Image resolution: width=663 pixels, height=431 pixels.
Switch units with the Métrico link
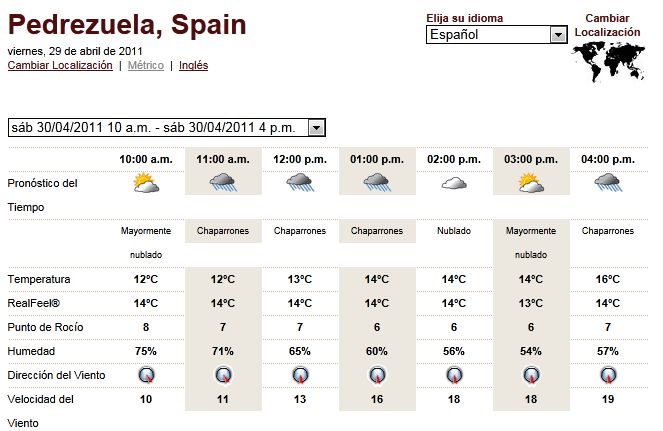pyautogui.click(x=146, y=65)
